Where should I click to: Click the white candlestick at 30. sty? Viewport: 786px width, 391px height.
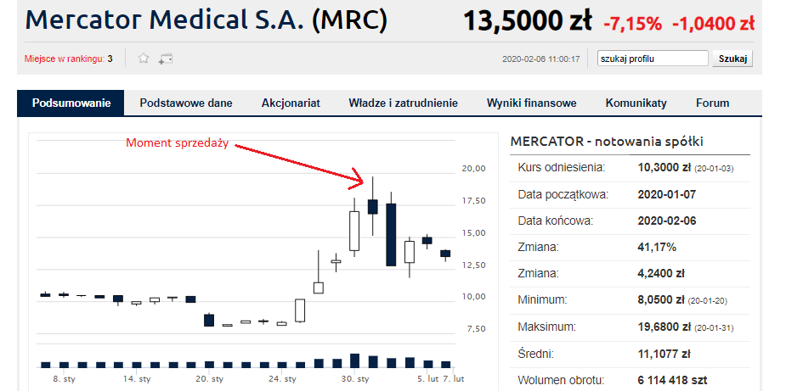coord(354,231)
